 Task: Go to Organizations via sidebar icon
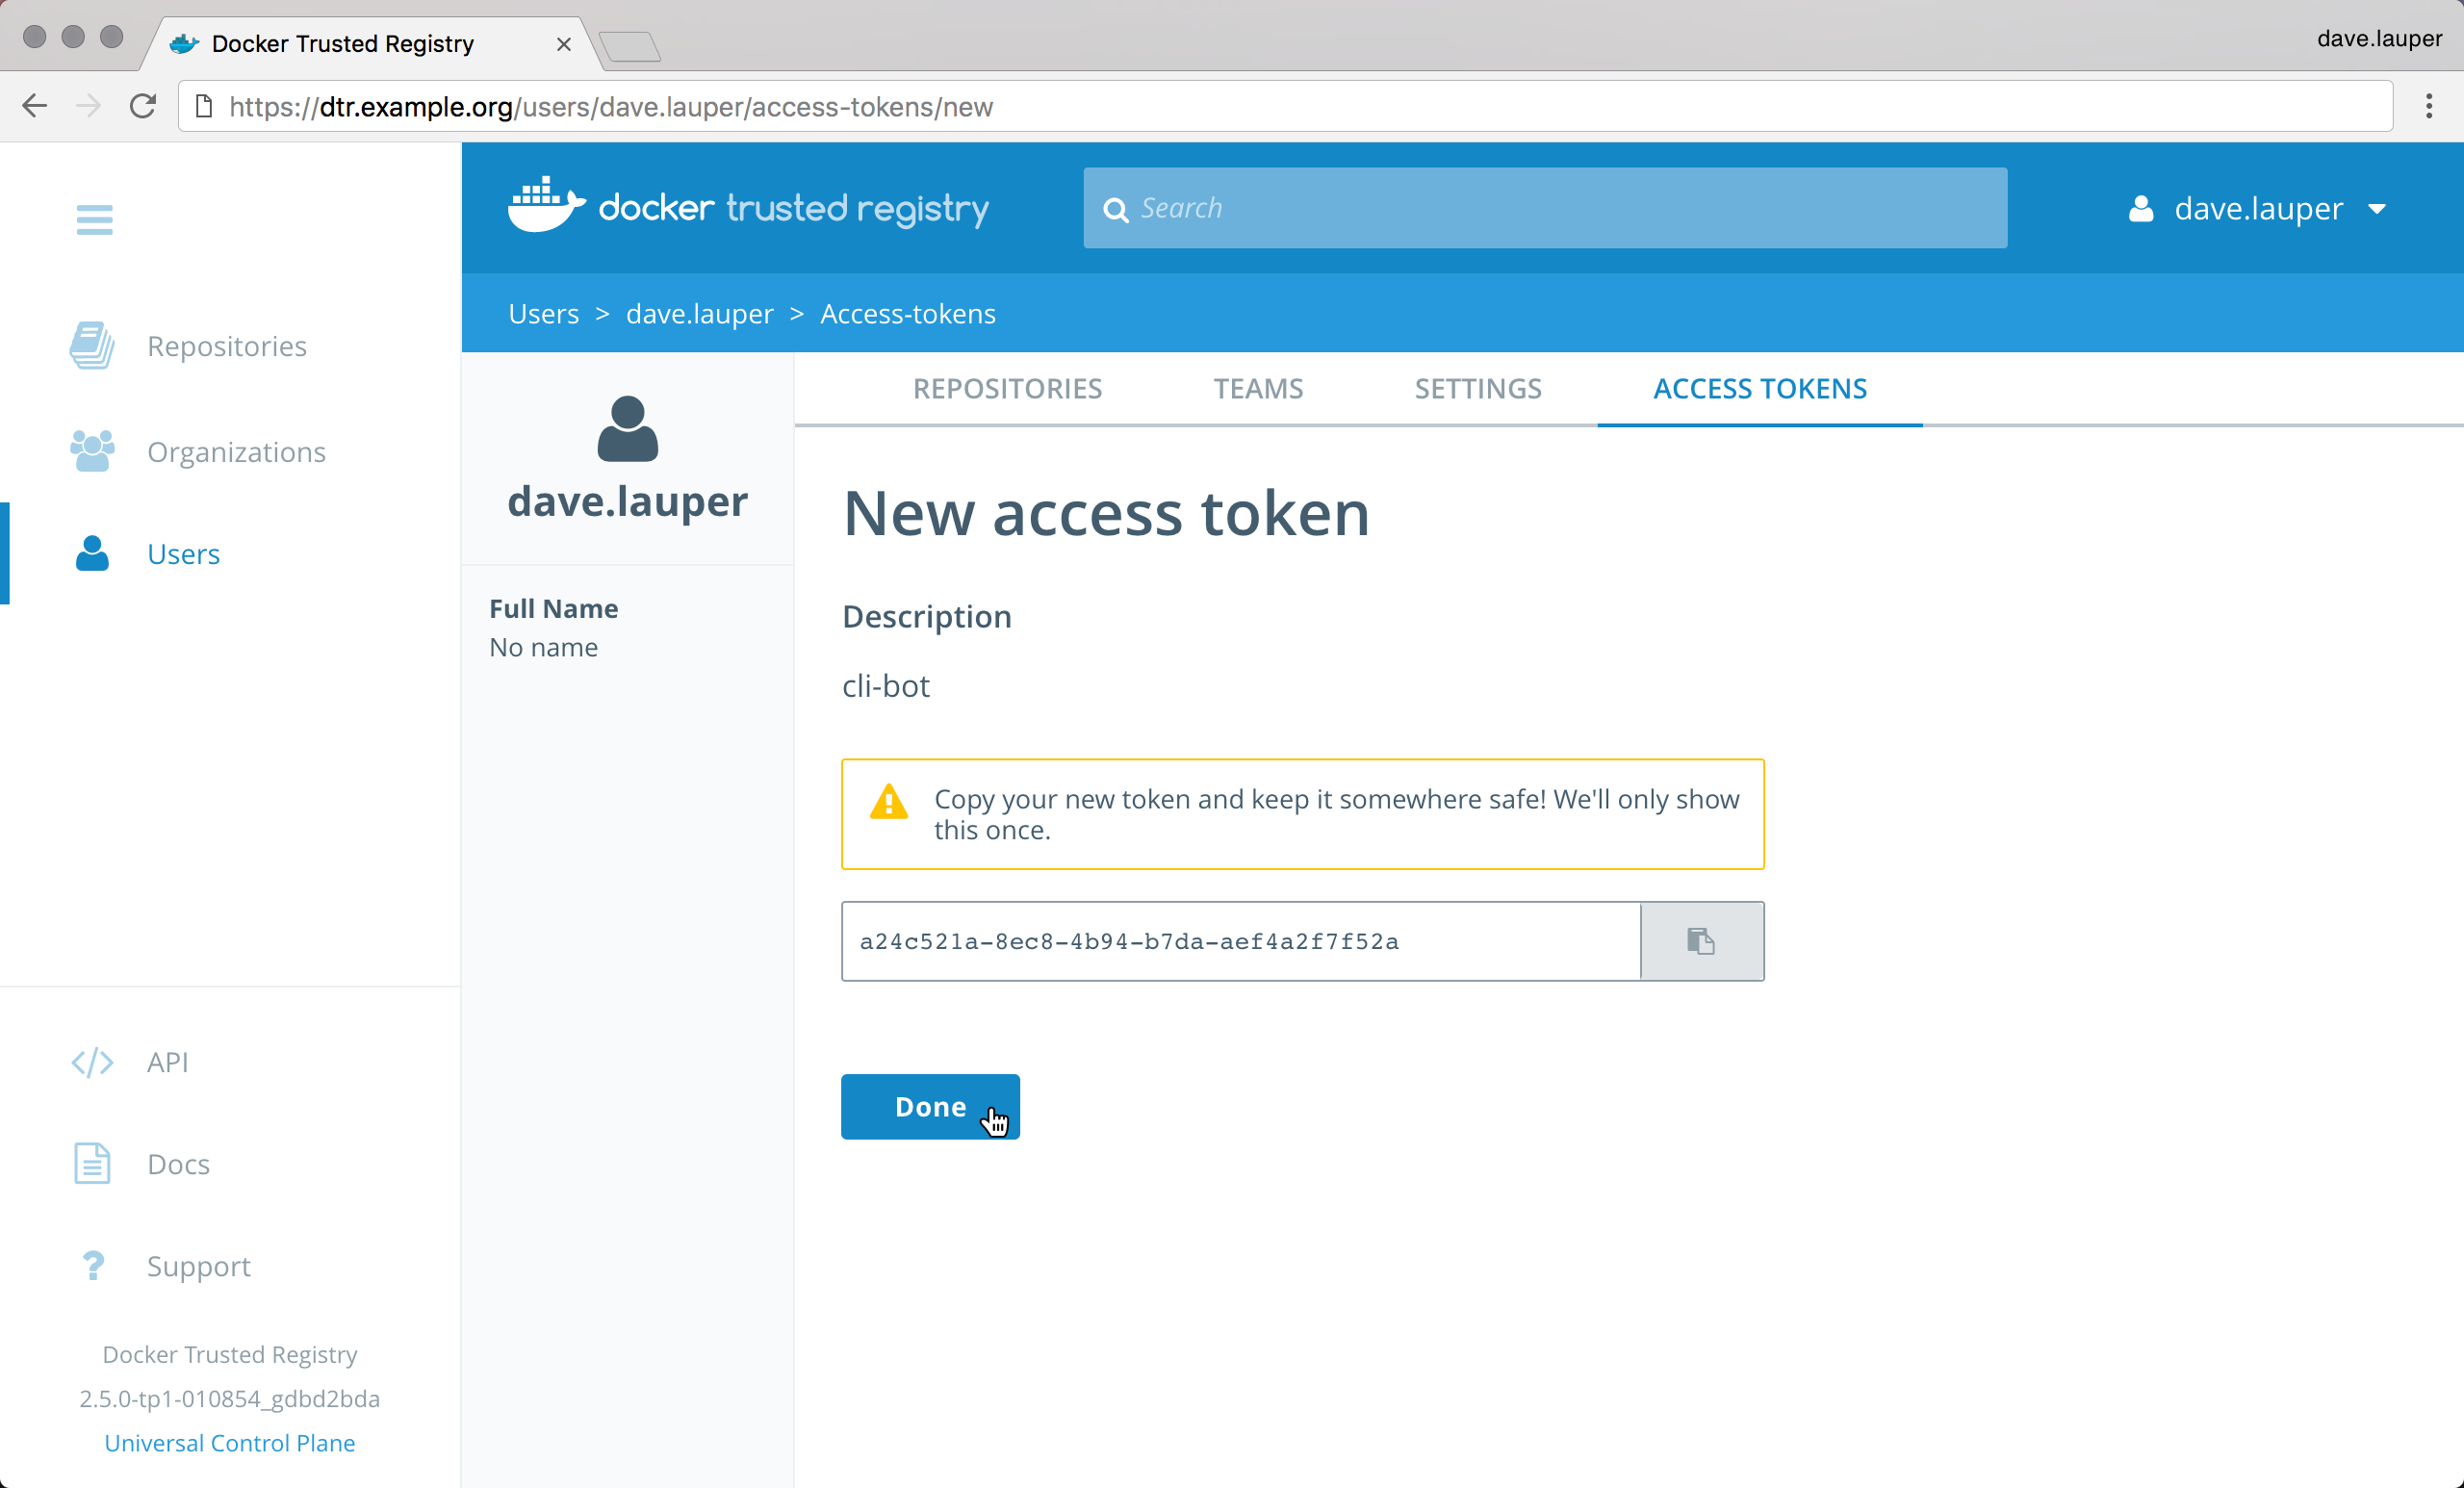(92, 451)
